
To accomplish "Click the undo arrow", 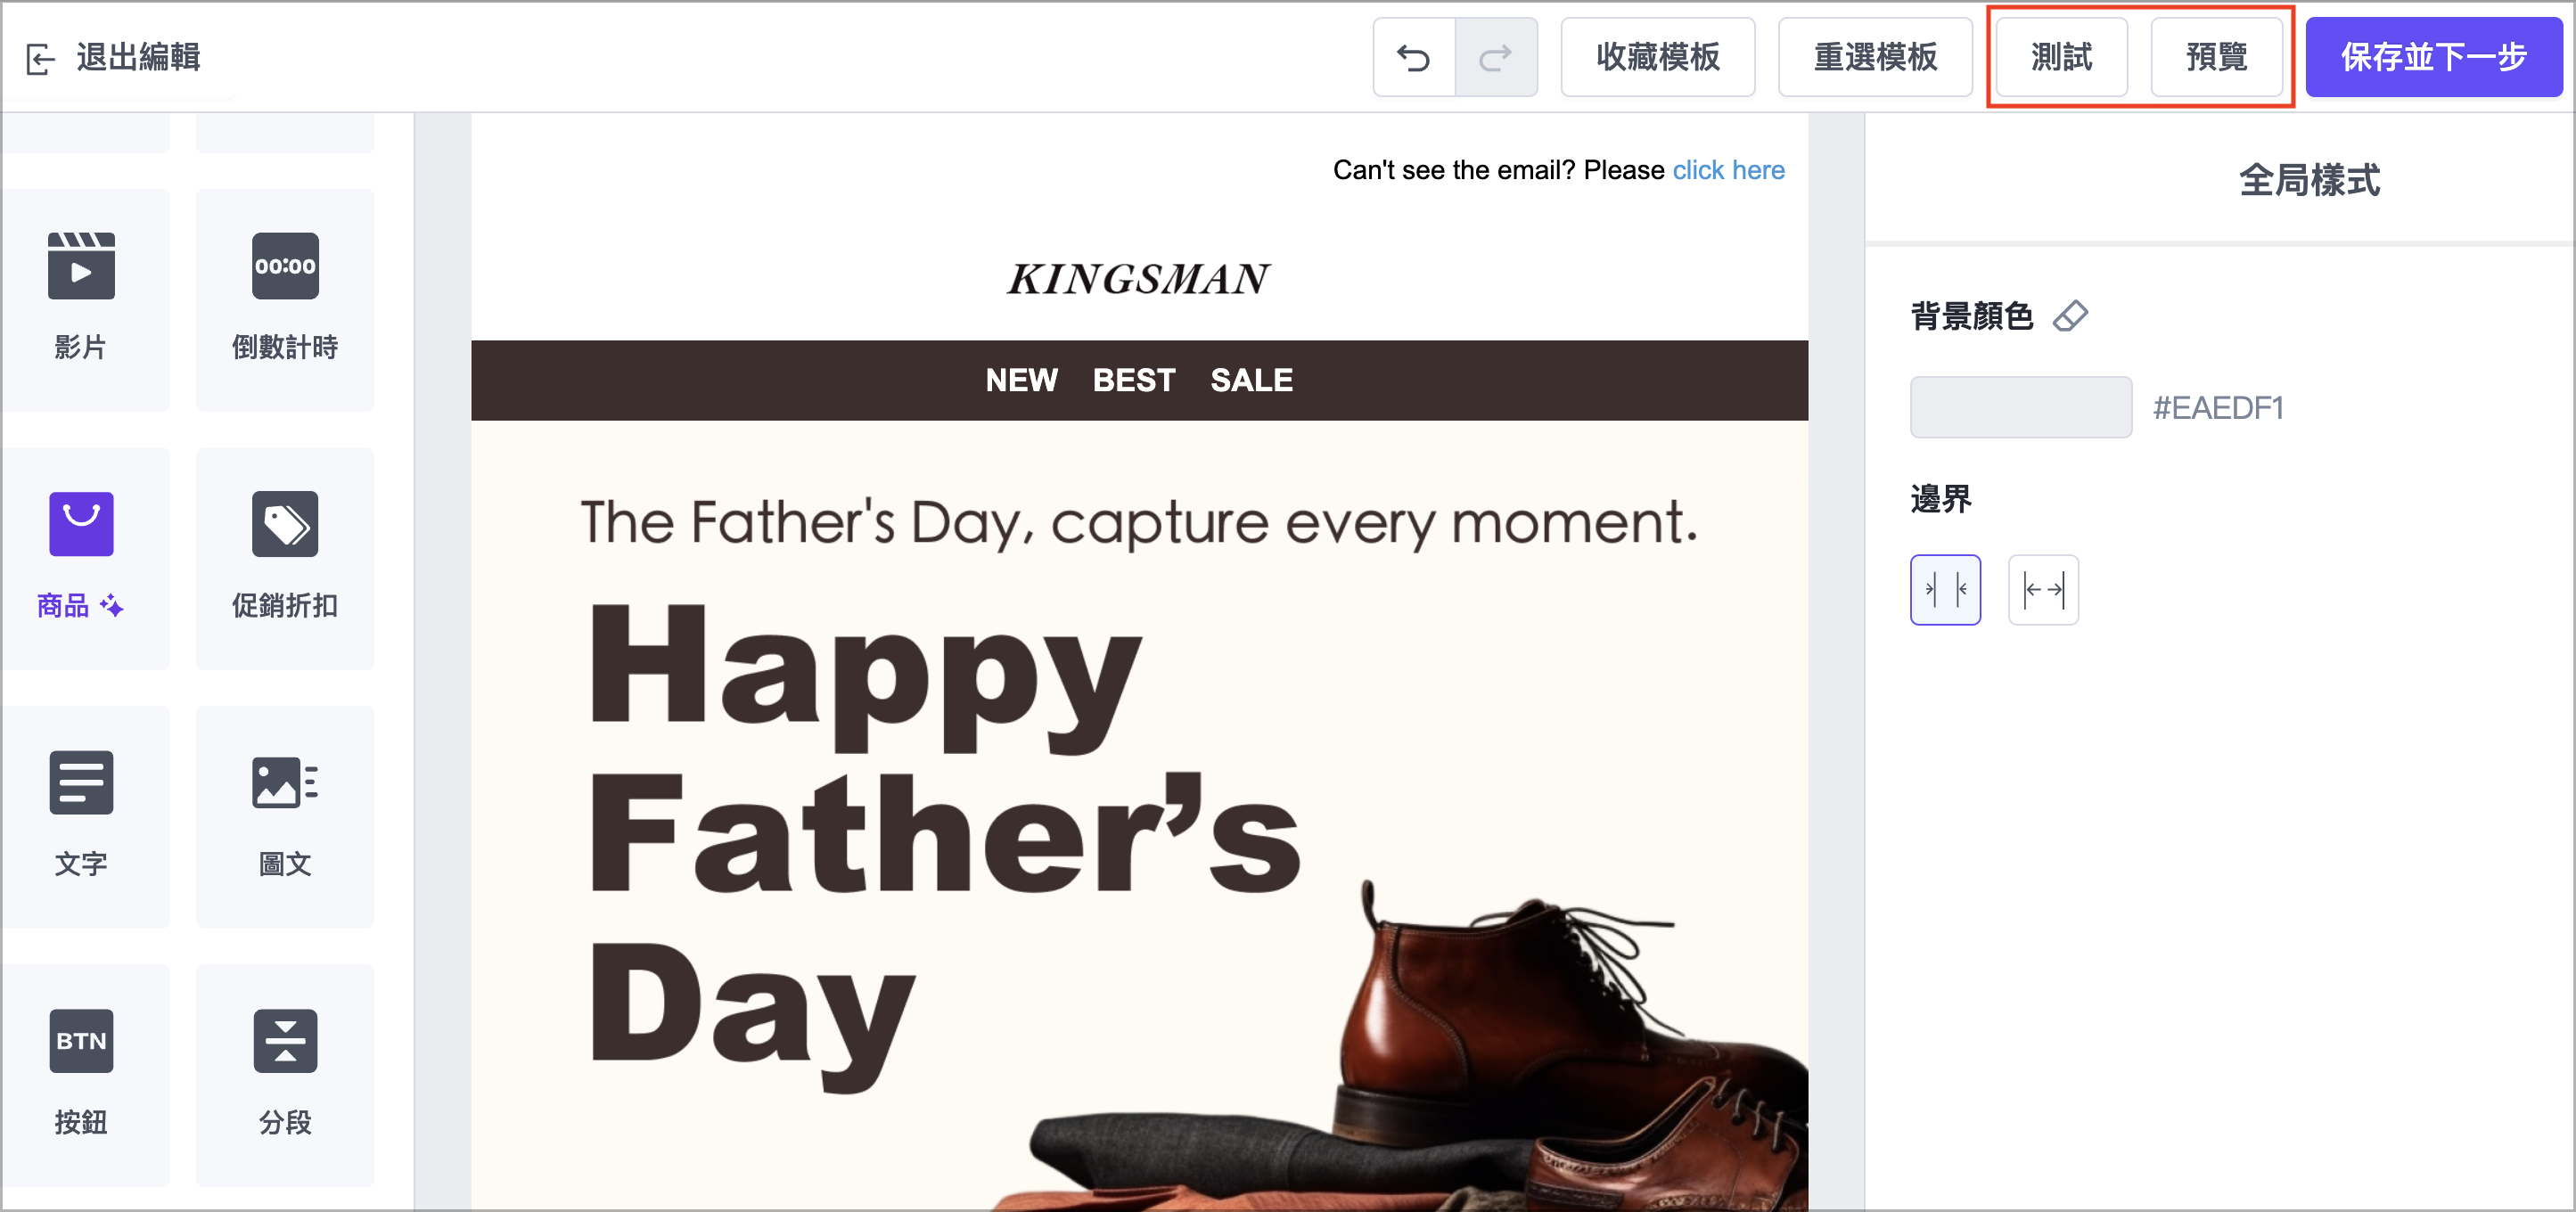I will tap(1413, 58).
